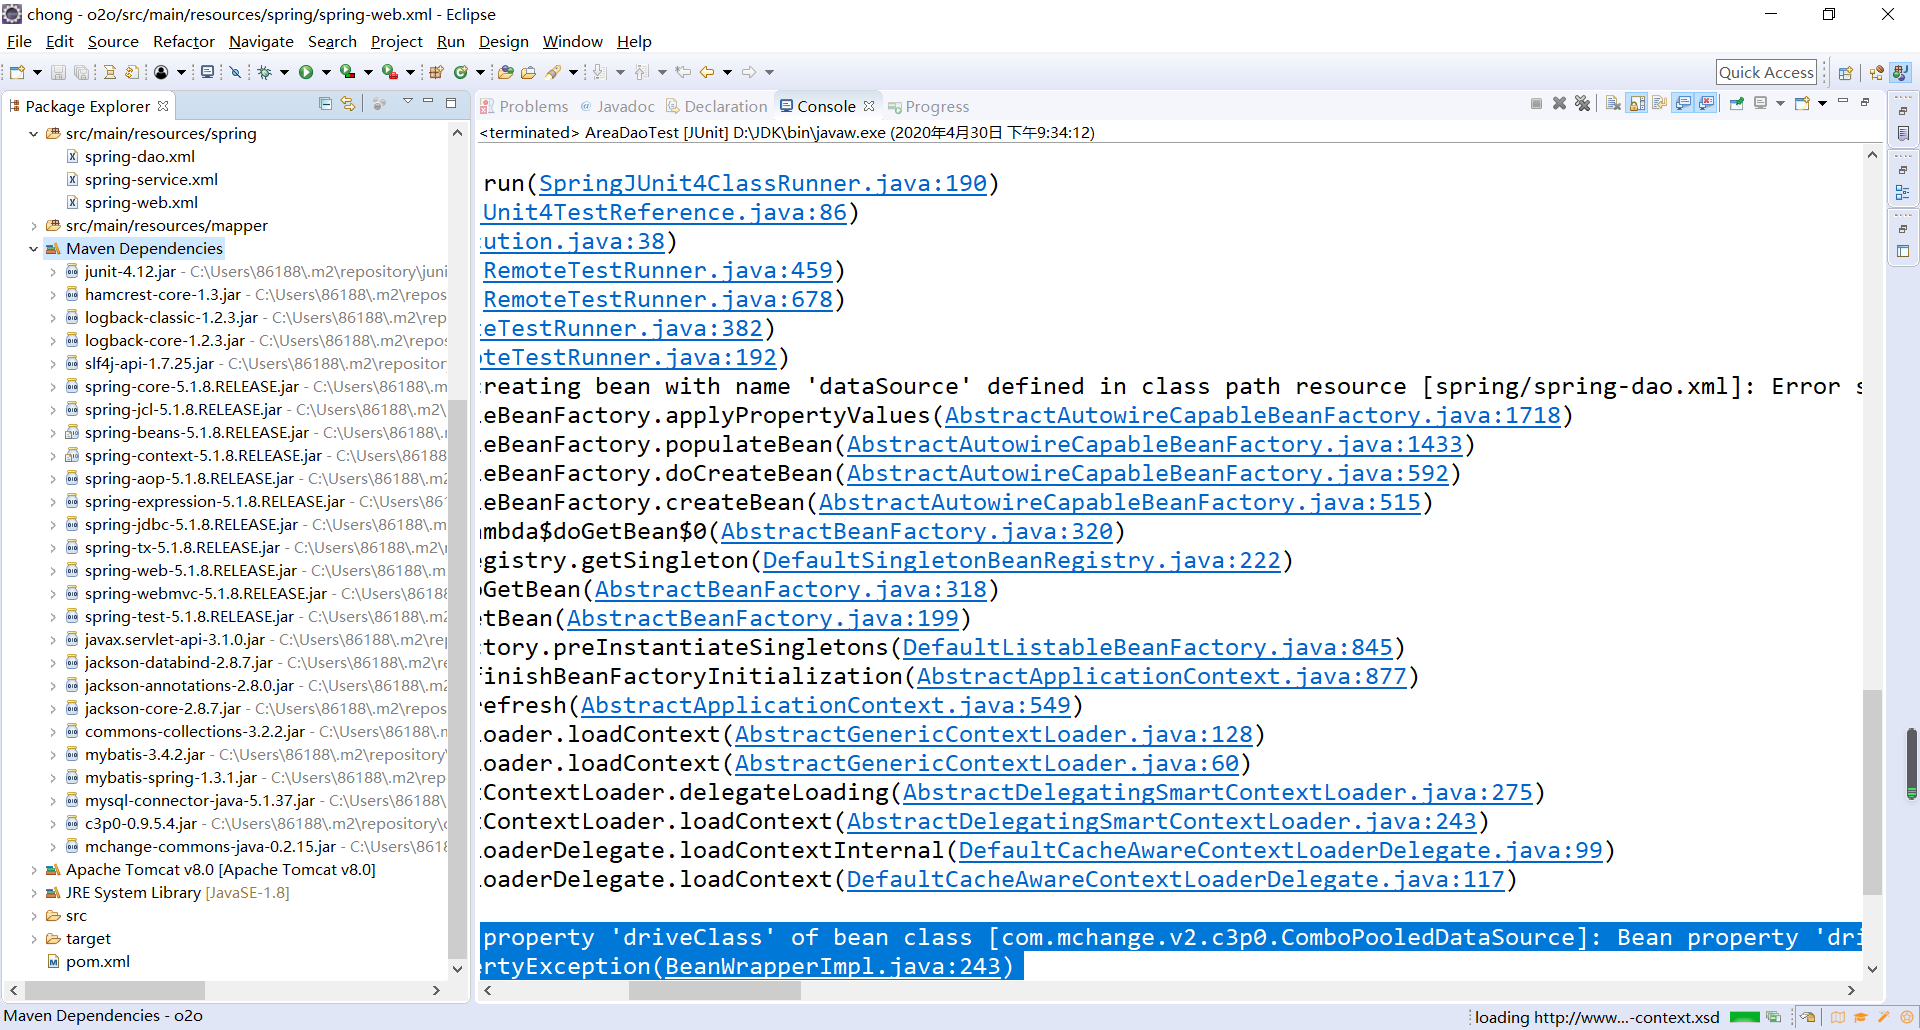This screenshot has width=1920, height=1030.
Task: Click the Debug bug icon
Action: [x=264, y=72]
